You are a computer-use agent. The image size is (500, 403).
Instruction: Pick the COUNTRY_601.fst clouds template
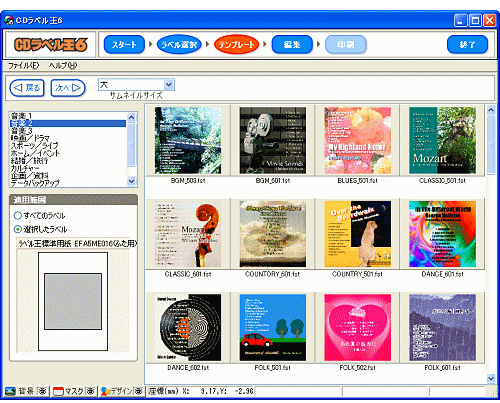point(273,234)
